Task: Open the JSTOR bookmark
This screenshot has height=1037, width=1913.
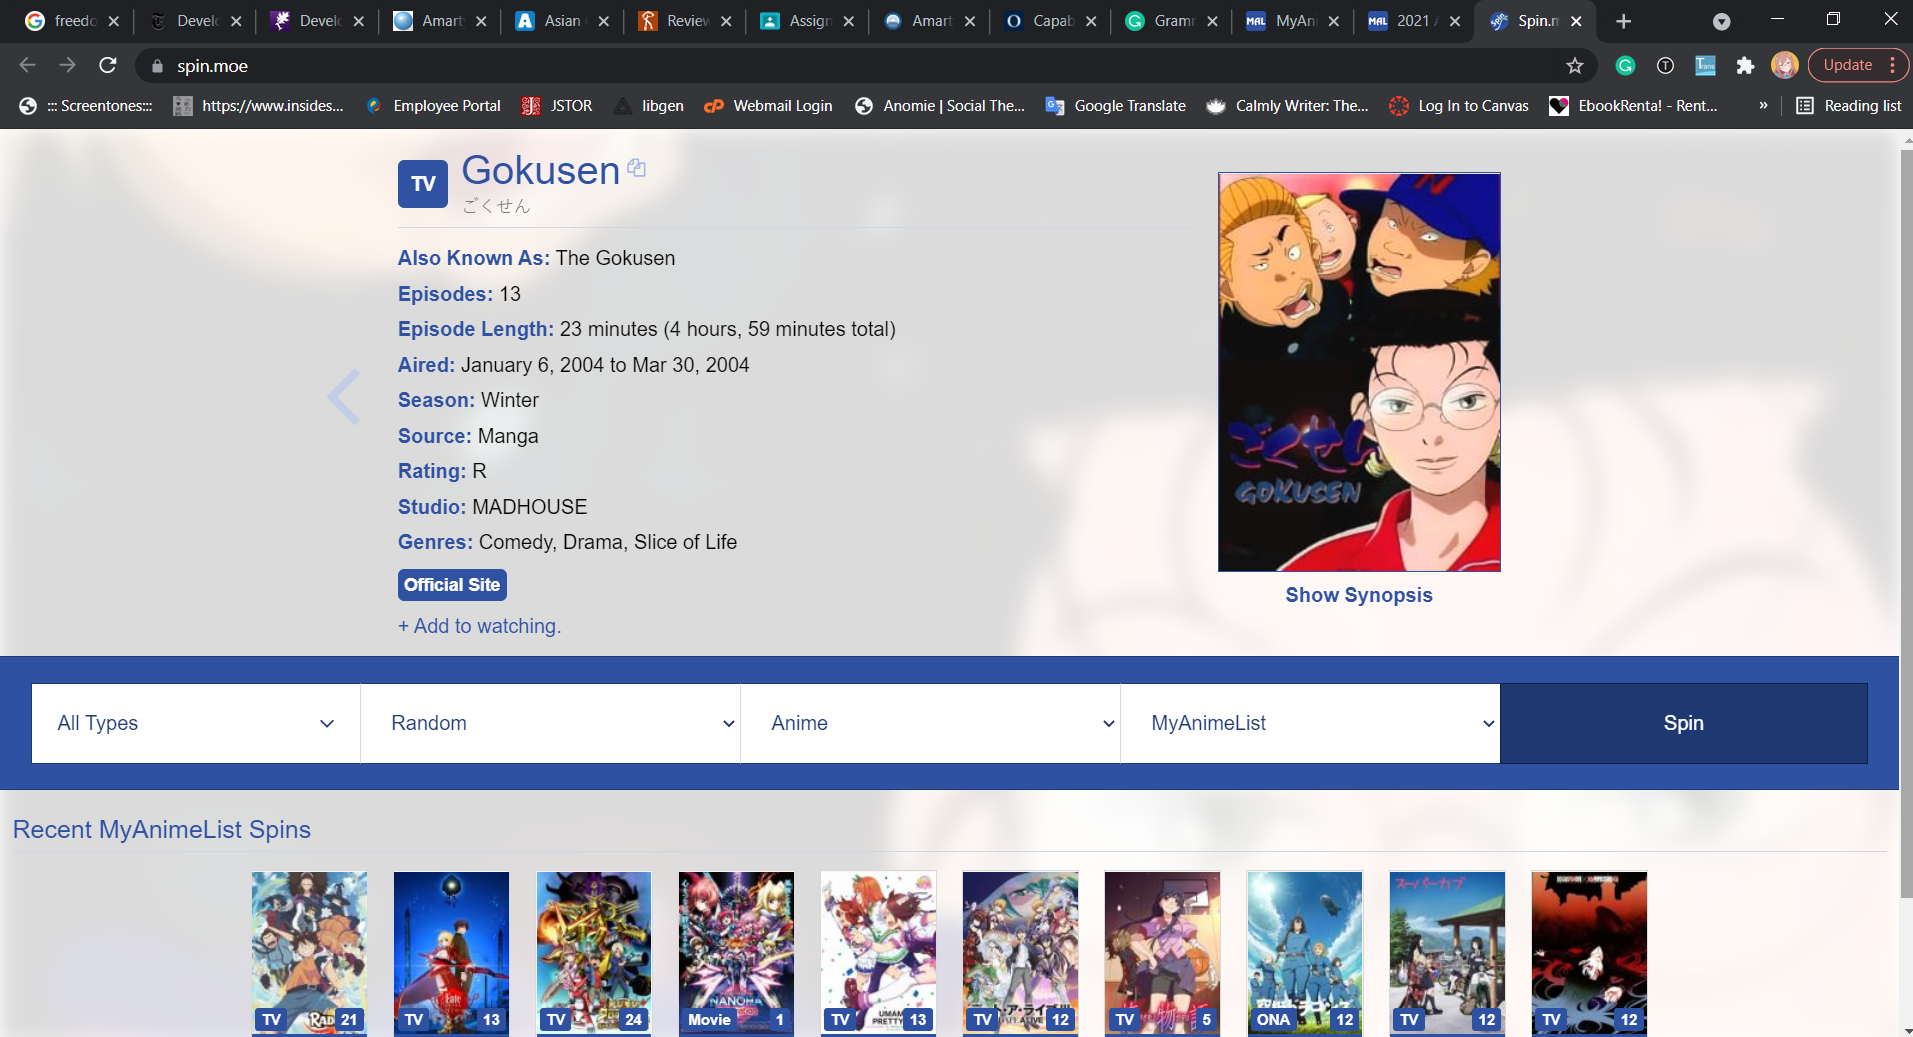Action: [x=557, y=105]
